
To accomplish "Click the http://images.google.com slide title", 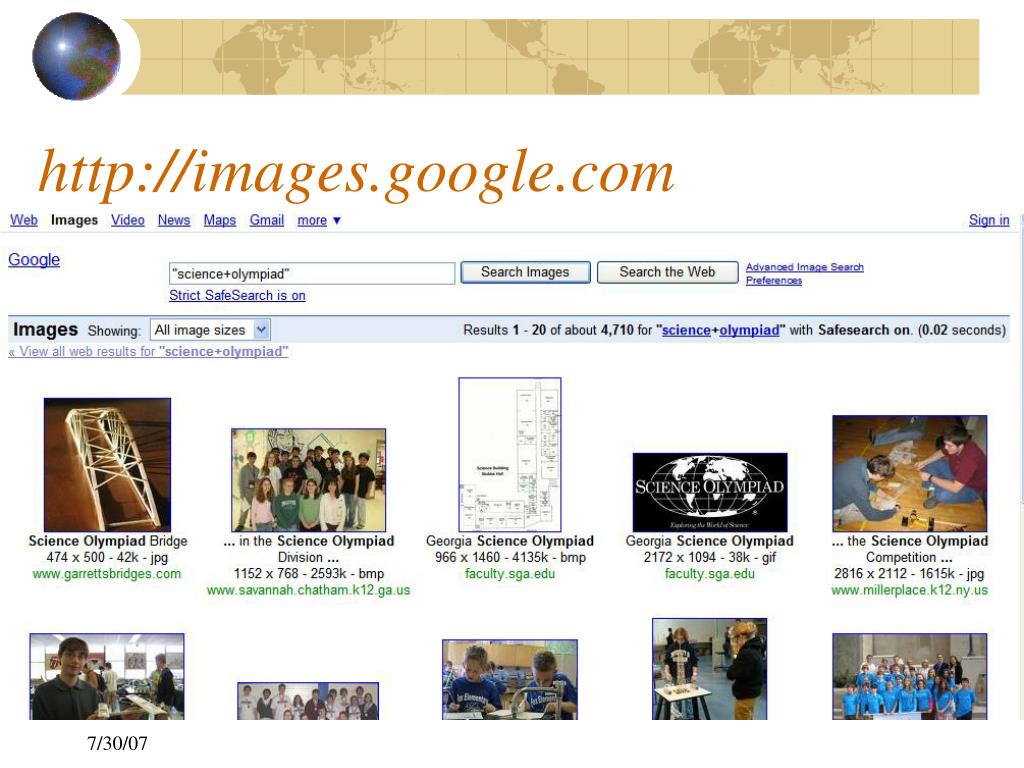I will pyautogui.click(x=356, y=173).
